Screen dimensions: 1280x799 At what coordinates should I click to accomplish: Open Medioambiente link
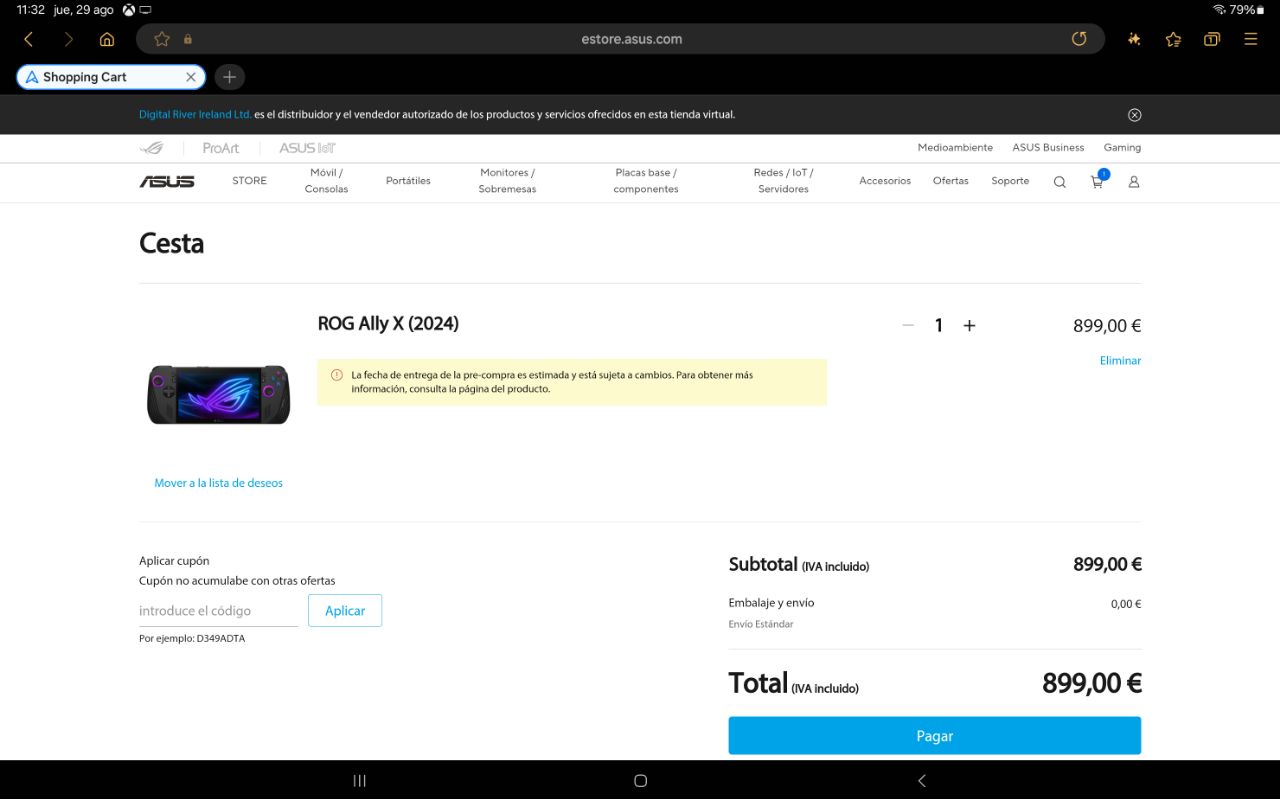[955, 147]
